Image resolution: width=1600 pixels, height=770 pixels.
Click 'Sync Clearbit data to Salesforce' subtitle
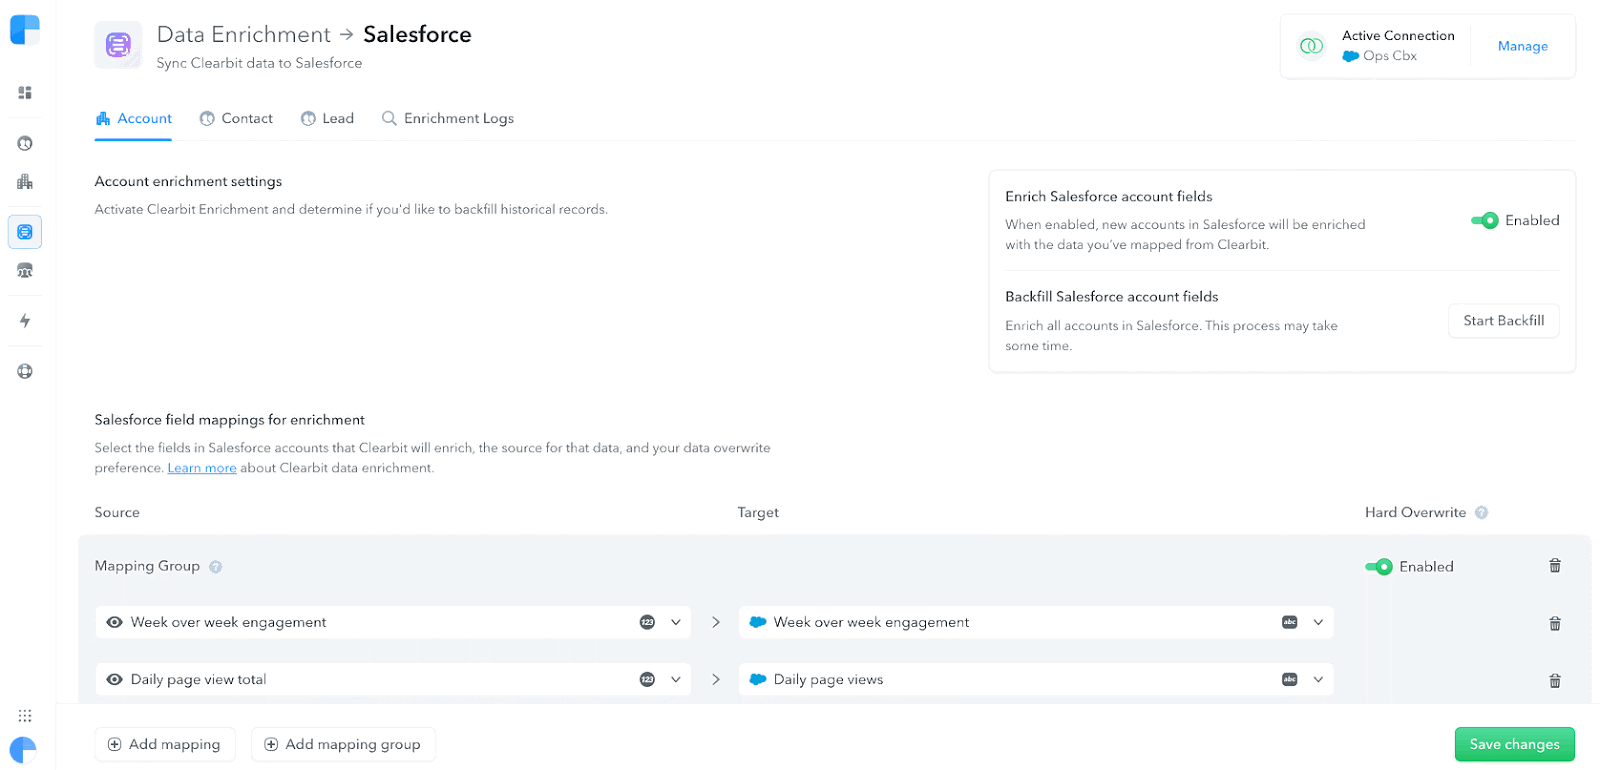[259, 63]
